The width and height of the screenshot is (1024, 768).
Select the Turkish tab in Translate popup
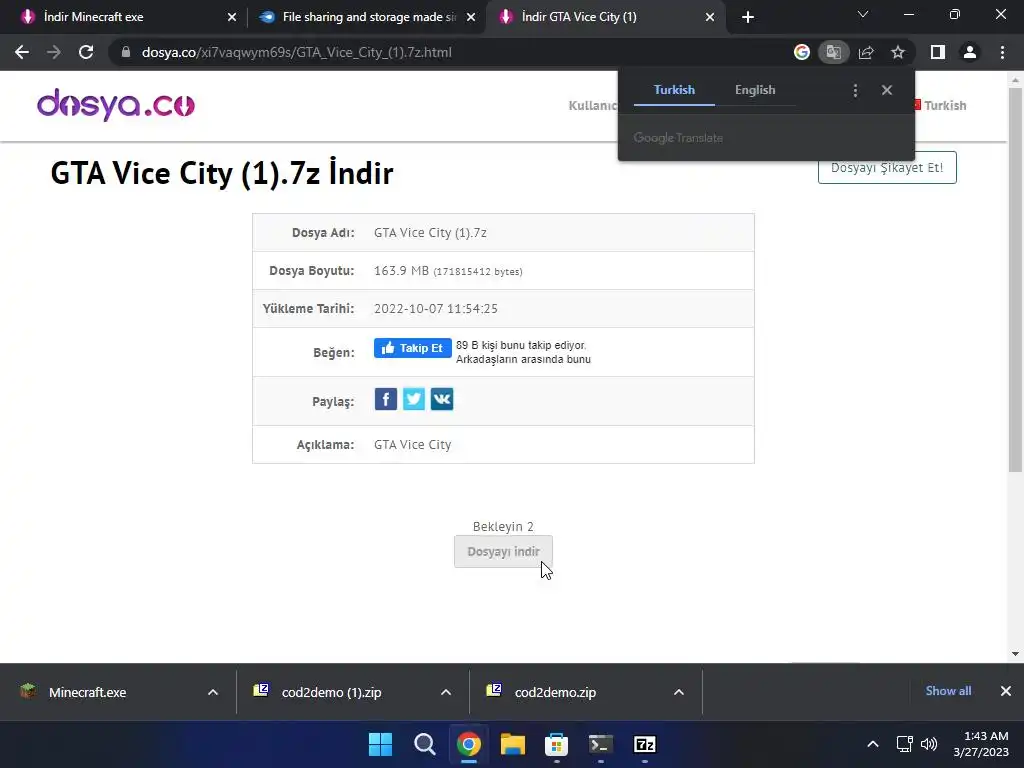[674, 90]
